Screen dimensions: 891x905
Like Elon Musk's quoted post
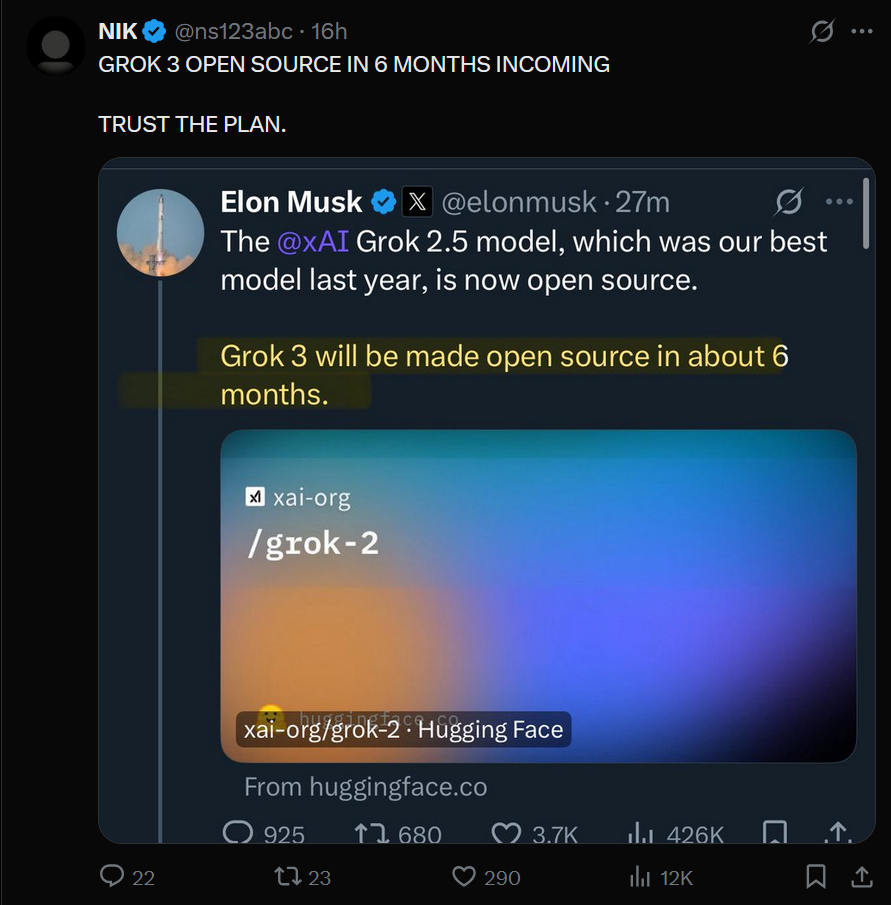point(506,833)
